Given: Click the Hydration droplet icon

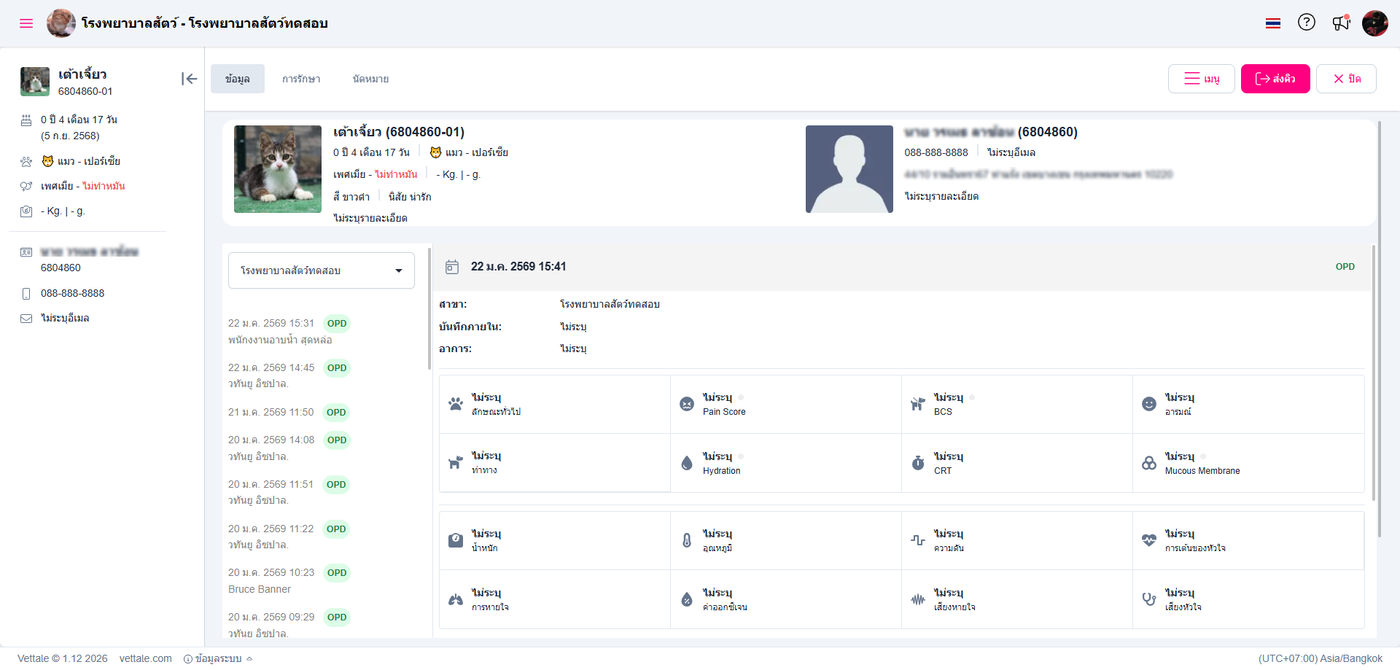Looking at the screenshot, I should coord(686,463).
